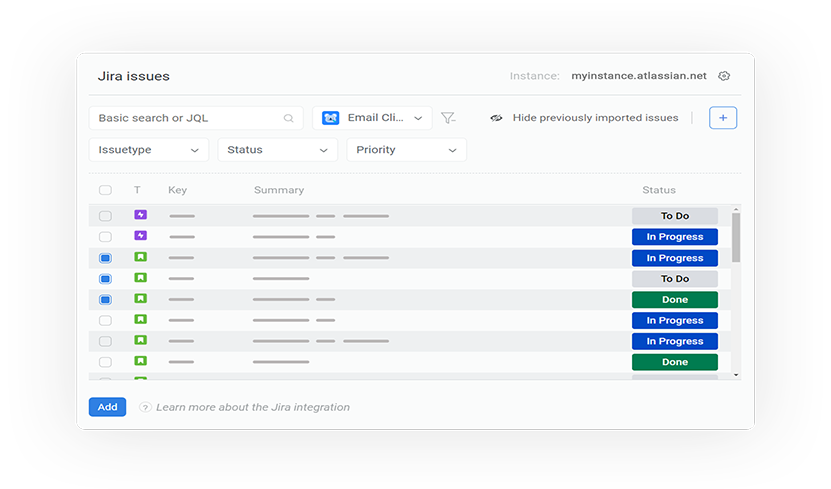Image resolution: width=831 pixels, height=489 pixels.
Task: Open Learn more about the Jira integration
Action: [253, 407]
